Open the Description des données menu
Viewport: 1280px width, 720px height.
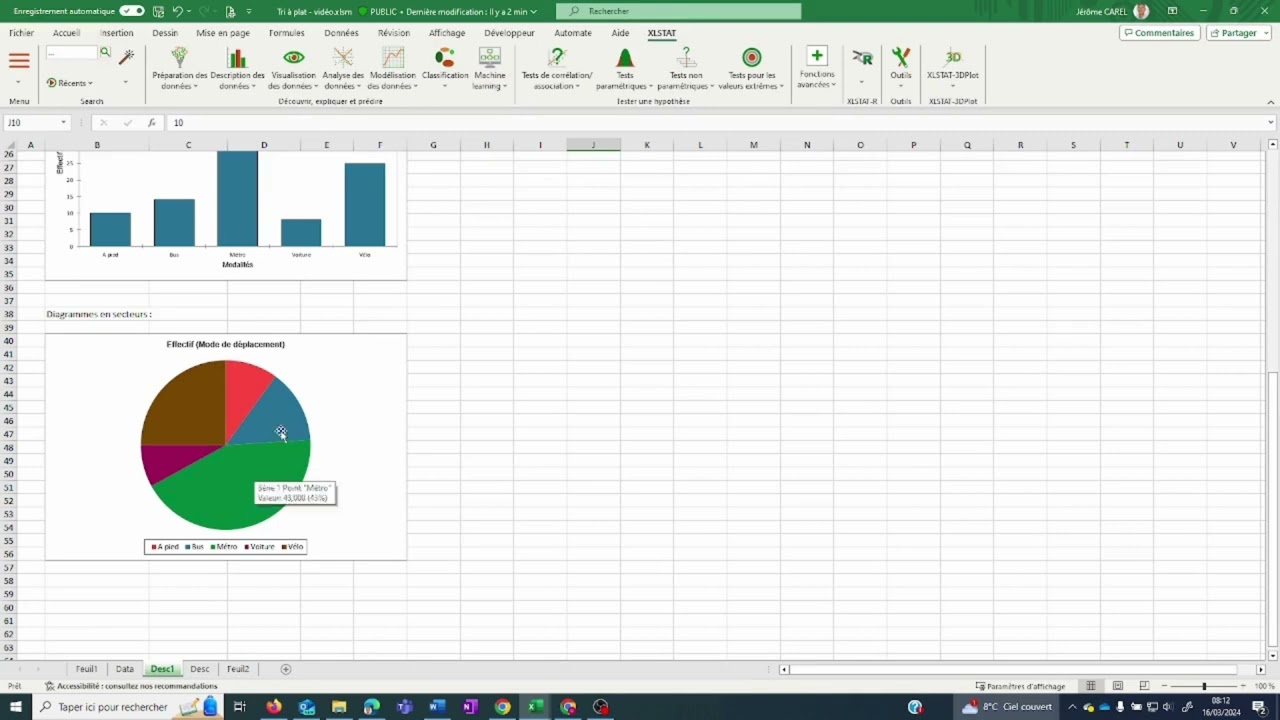tap(237, 68)
